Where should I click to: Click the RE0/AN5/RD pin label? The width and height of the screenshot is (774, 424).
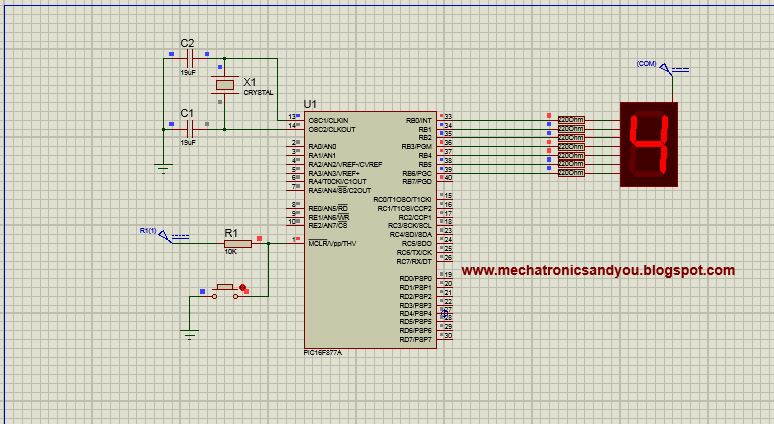[328, 208]
